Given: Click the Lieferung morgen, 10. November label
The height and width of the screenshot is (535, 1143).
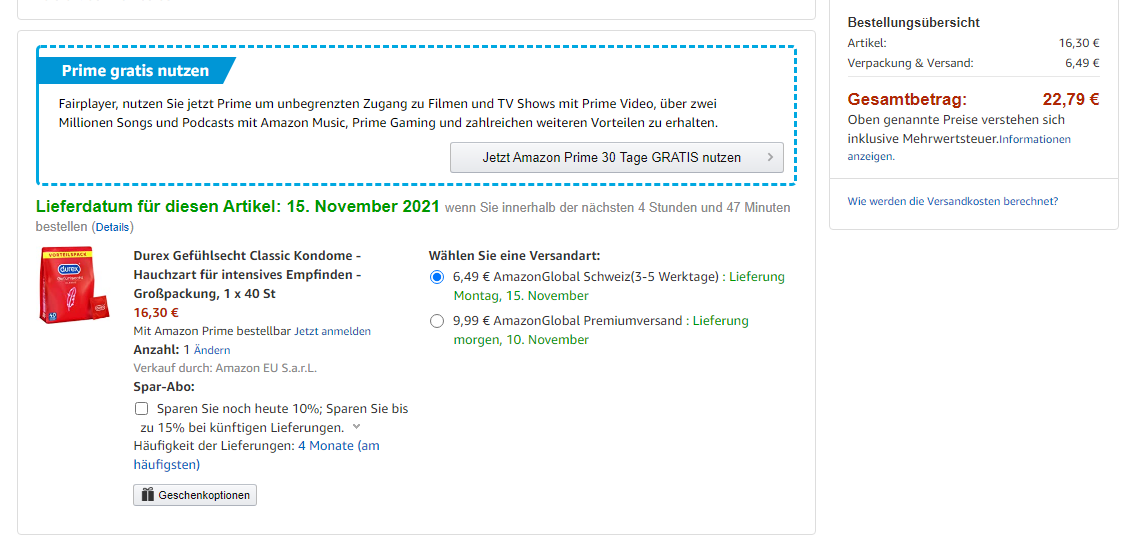Looking at the screenshot, I should pos(521,340).
